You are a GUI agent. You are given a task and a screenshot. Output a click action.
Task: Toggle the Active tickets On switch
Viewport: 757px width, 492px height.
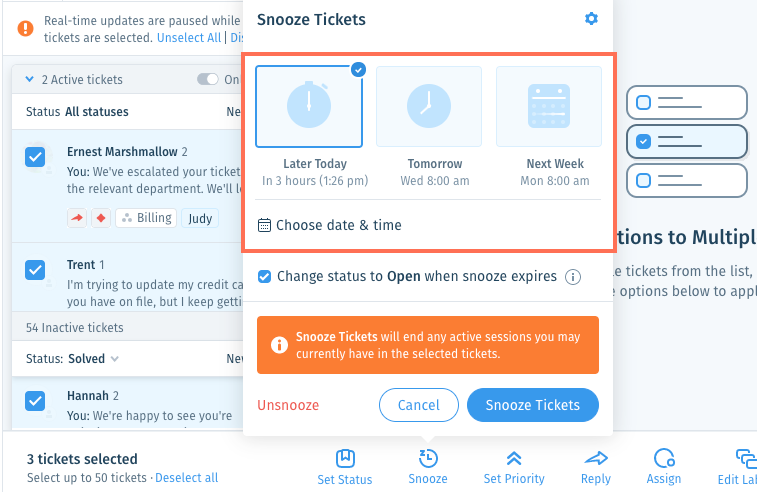pos(208,79)
